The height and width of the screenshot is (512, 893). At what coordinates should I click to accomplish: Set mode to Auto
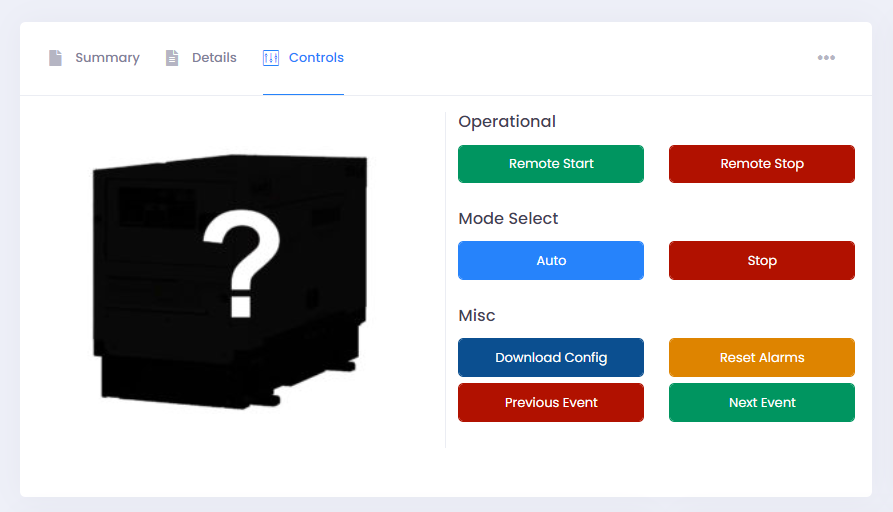(x=551, y=261)
